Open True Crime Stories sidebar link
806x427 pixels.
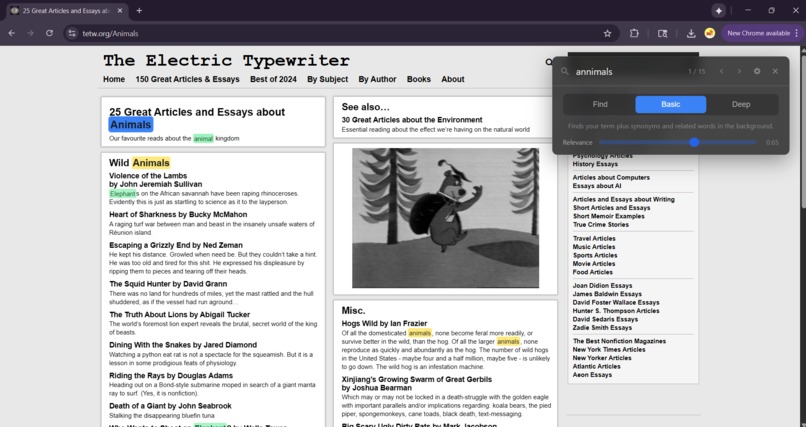pyautogui.click(x=600, y=225)
